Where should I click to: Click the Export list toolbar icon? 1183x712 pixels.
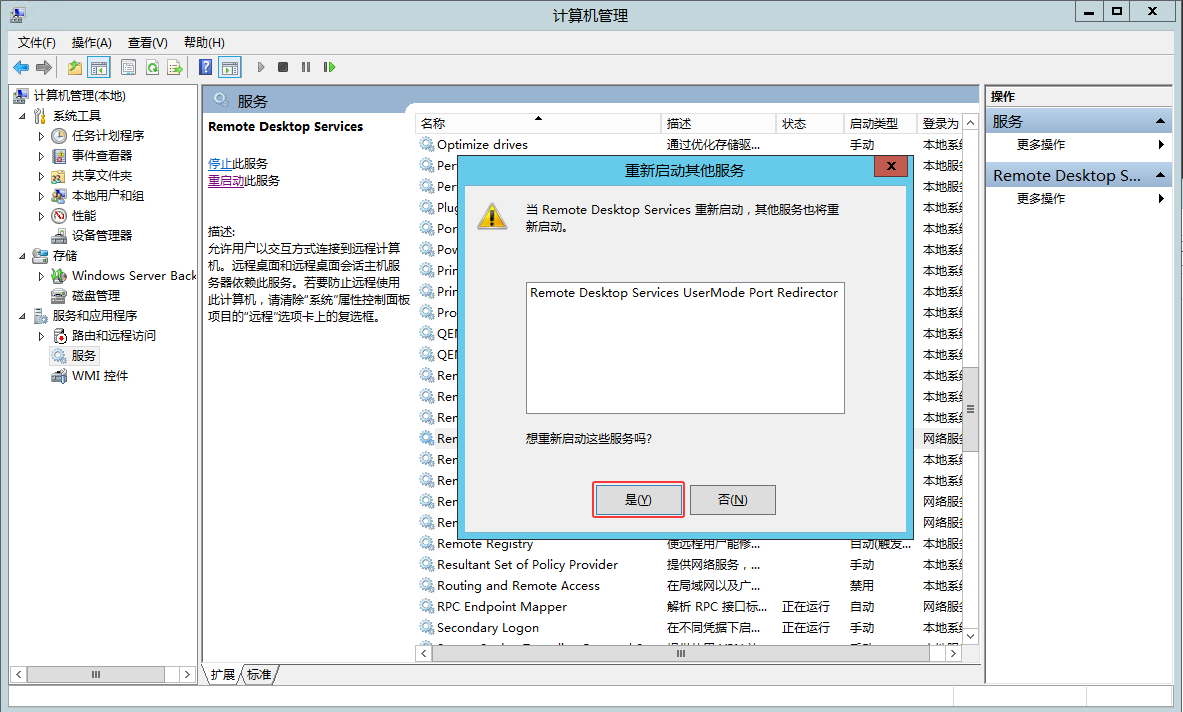(175, 67)
